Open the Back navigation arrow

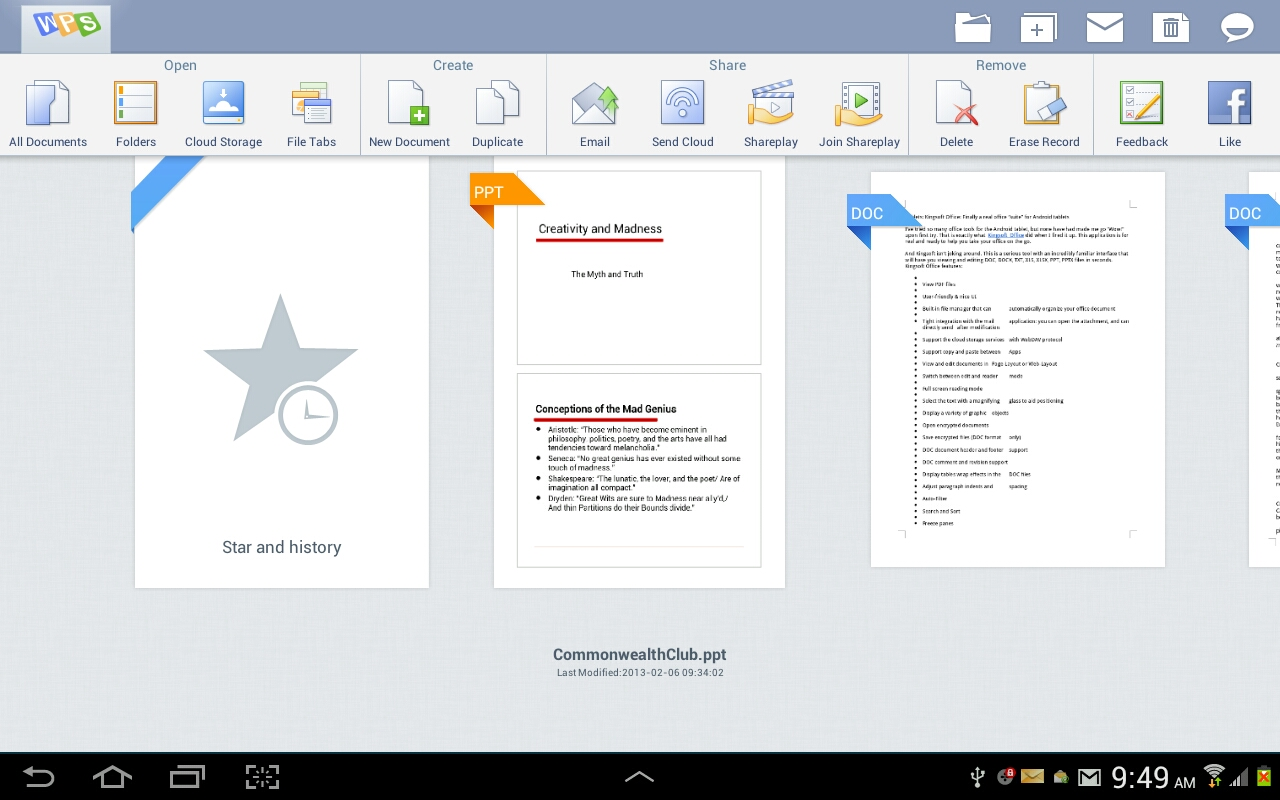point(40,776)
